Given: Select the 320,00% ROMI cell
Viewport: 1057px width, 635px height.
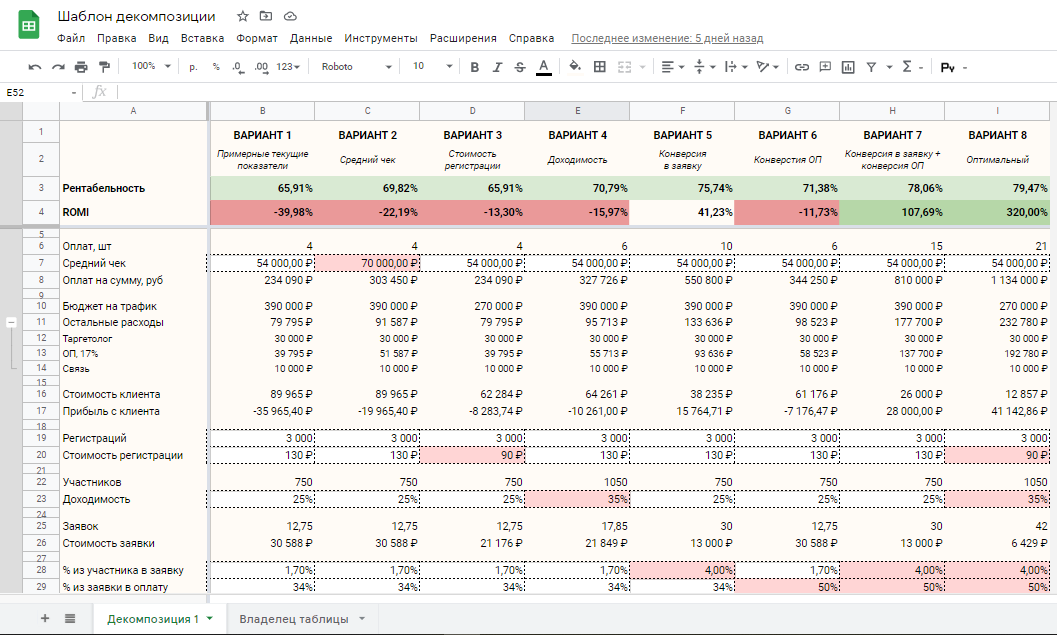Looking at the screenshot, I should point(997,212).
